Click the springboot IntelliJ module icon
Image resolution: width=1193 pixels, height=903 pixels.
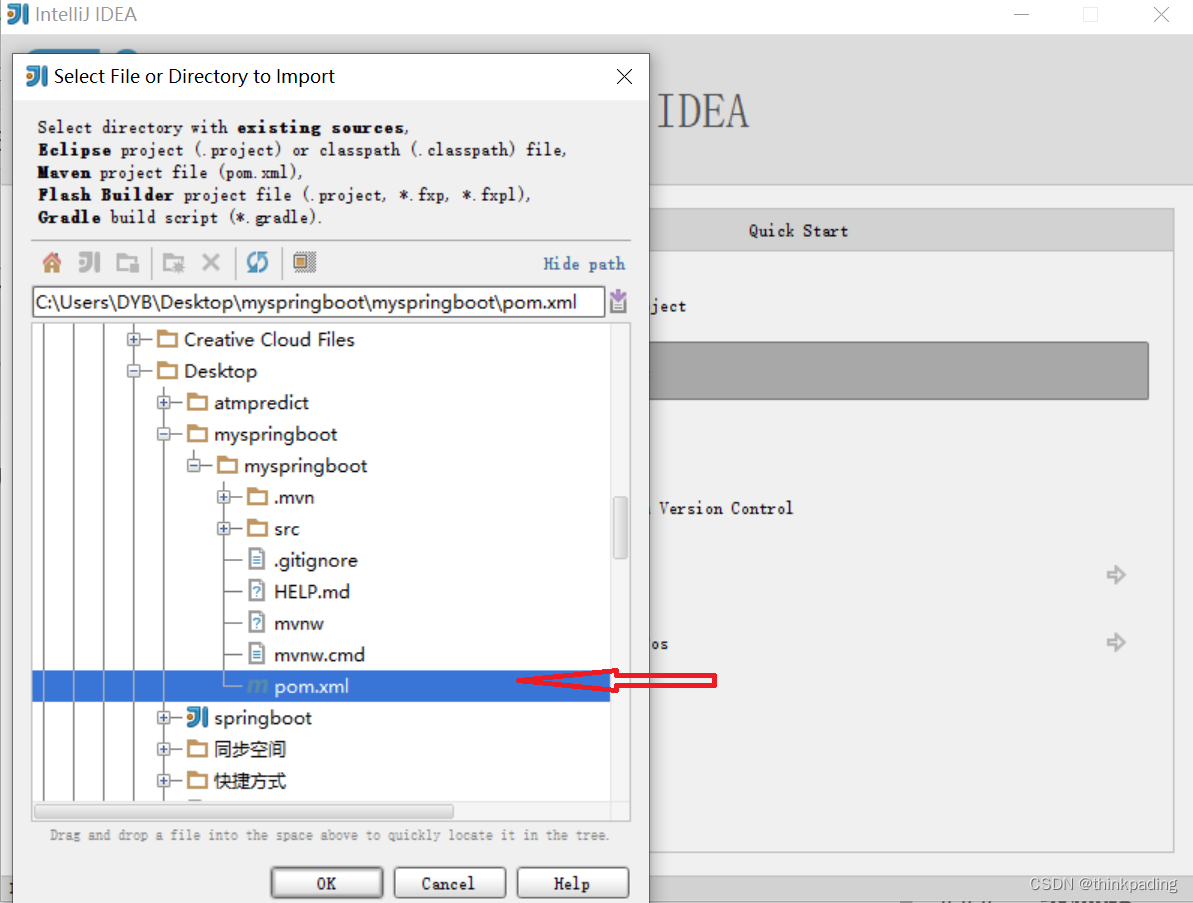[197, 717]
